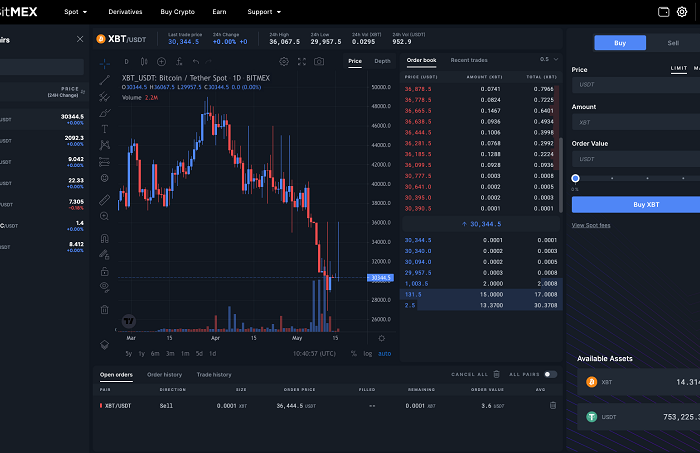Click the trash icon beside Cancel All
This screenshot has width=700, height=453.
coord(496,374)
